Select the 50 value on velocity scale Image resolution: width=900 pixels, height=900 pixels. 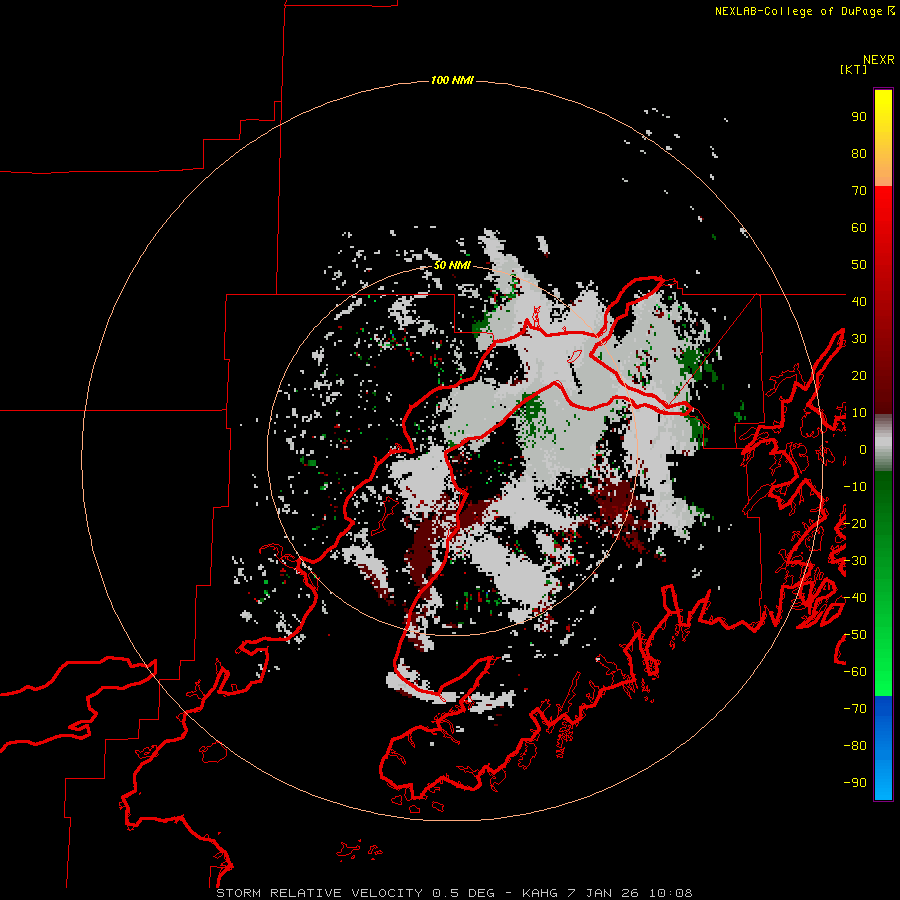pos(859,265)
